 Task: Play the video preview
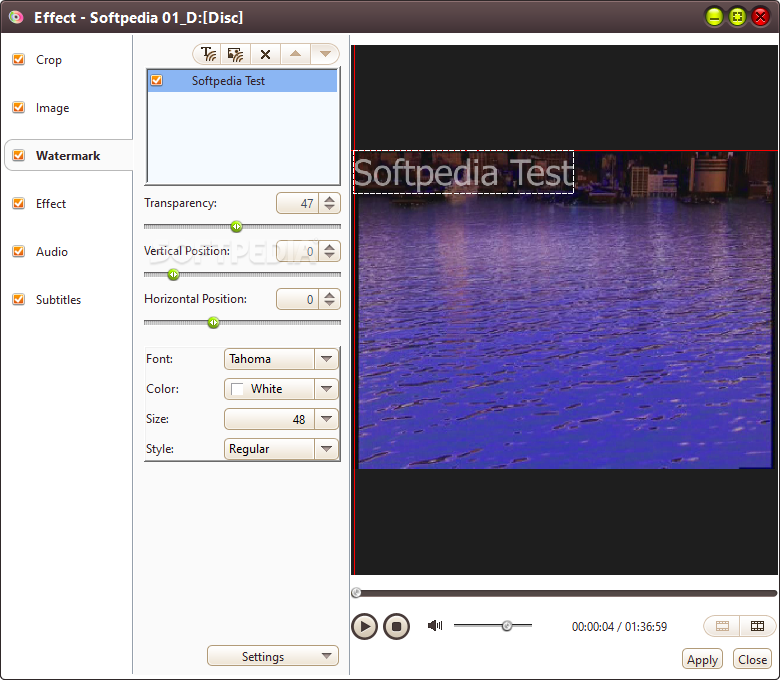click(x=365, y=626)
